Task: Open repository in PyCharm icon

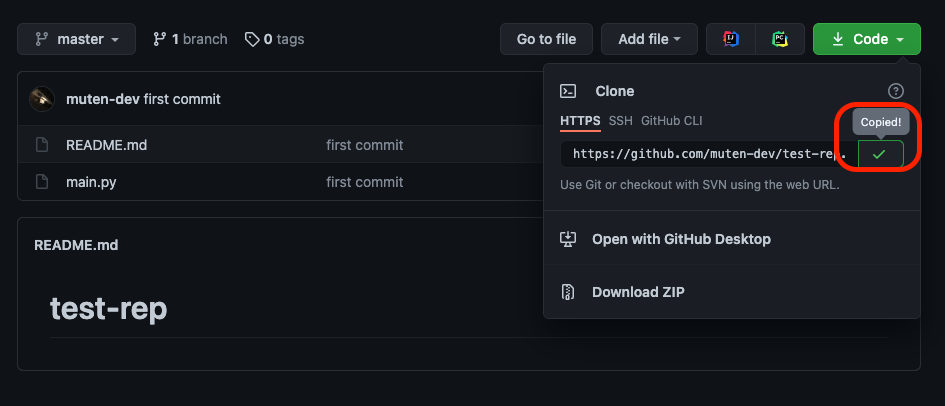Action: (x=780, y=39)
